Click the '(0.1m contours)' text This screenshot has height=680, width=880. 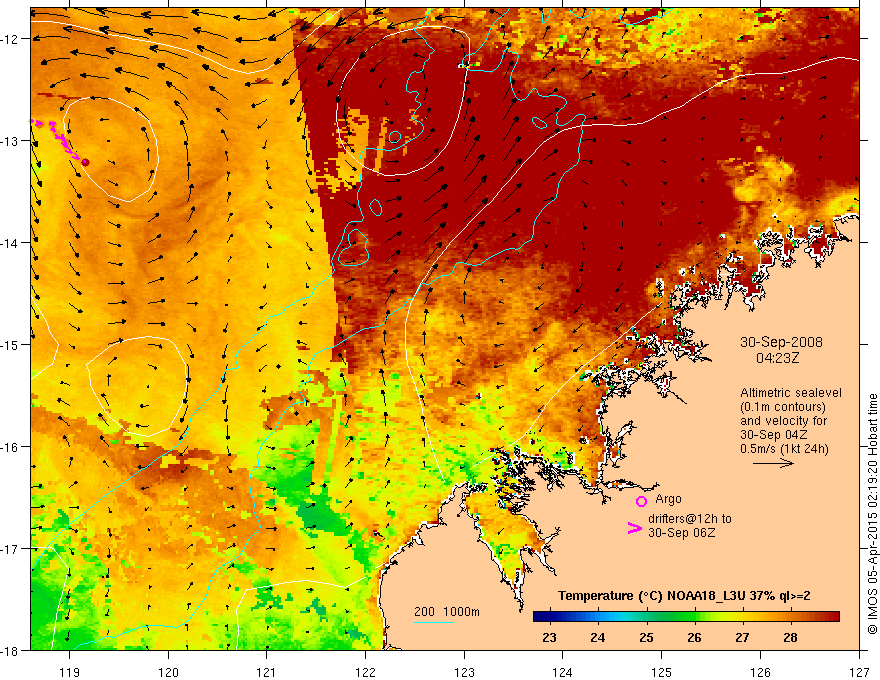click(x=783, y=407)
